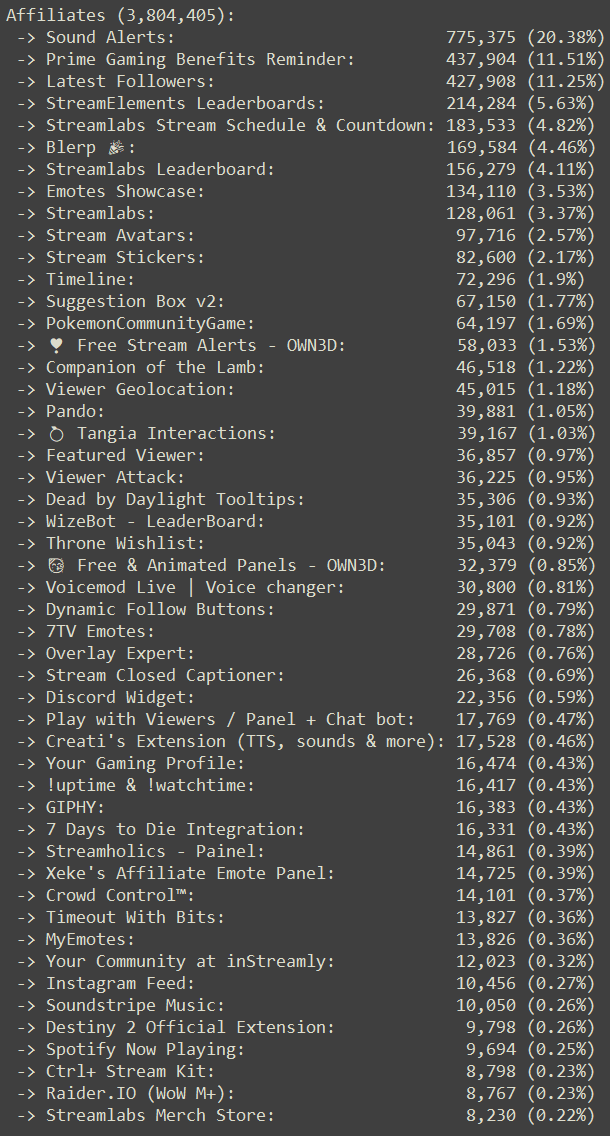Click Voicemod Live | Voice changer entry
Screen dimensions: 610x1136
[196, 587]
